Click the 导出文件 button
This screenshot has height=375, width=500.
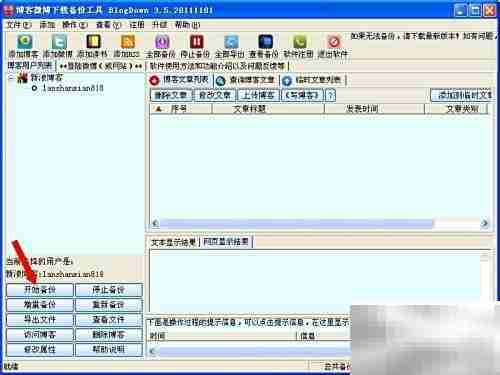tap(40, 320)
